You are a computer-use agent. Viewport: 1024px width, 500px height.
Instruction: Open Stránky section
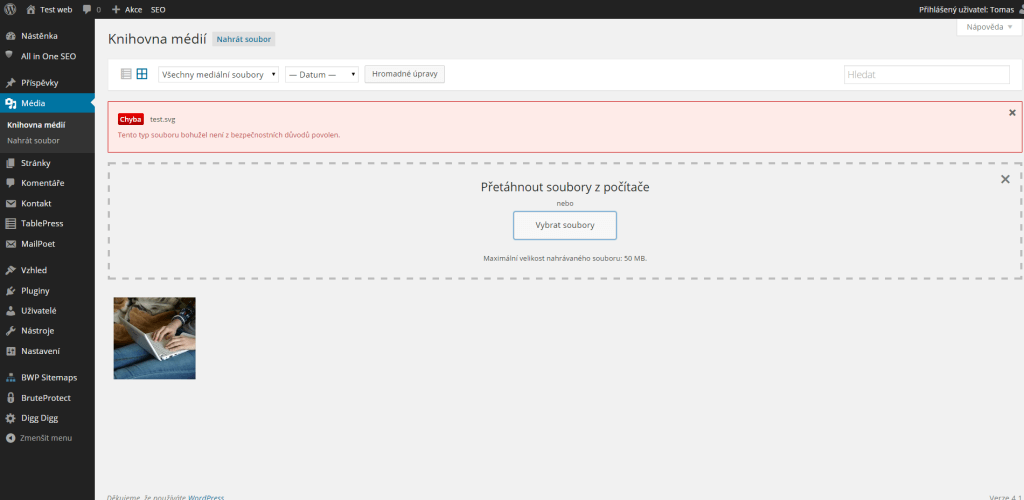(x=36, y=163)
